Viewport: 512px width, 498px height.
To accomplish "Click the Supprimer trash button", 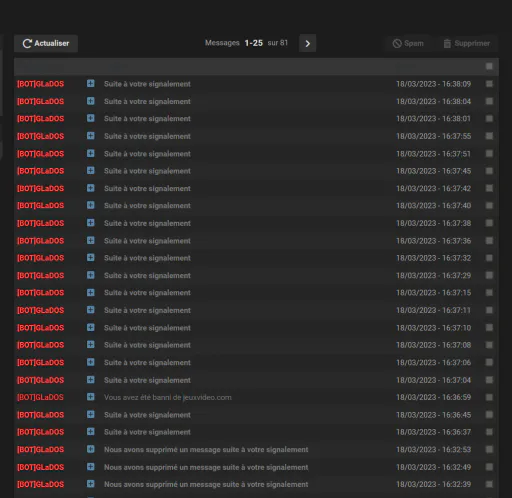I will click(467, 43).
